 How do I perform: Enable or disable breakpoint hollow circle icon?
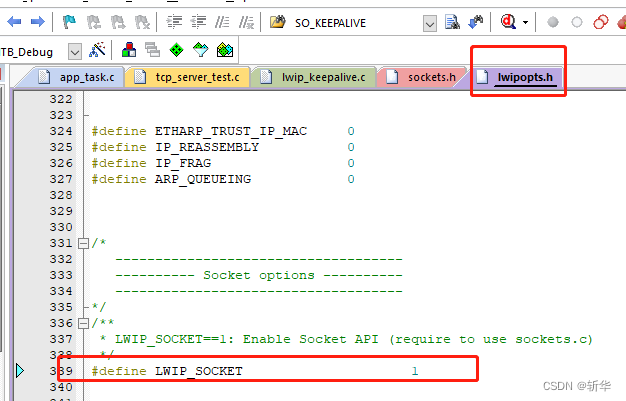tap(577, 22)
